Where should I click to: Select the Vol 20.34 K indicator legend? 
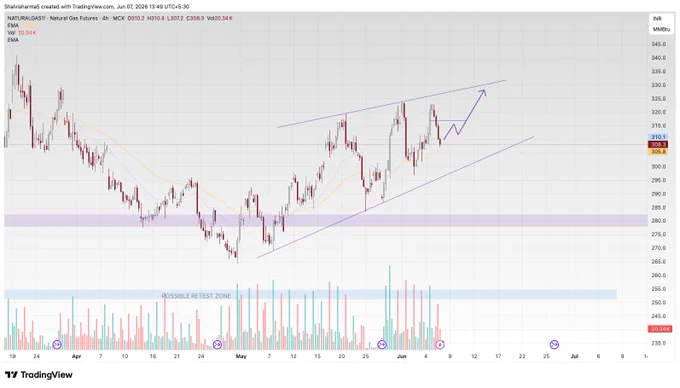tap(22, 33)
